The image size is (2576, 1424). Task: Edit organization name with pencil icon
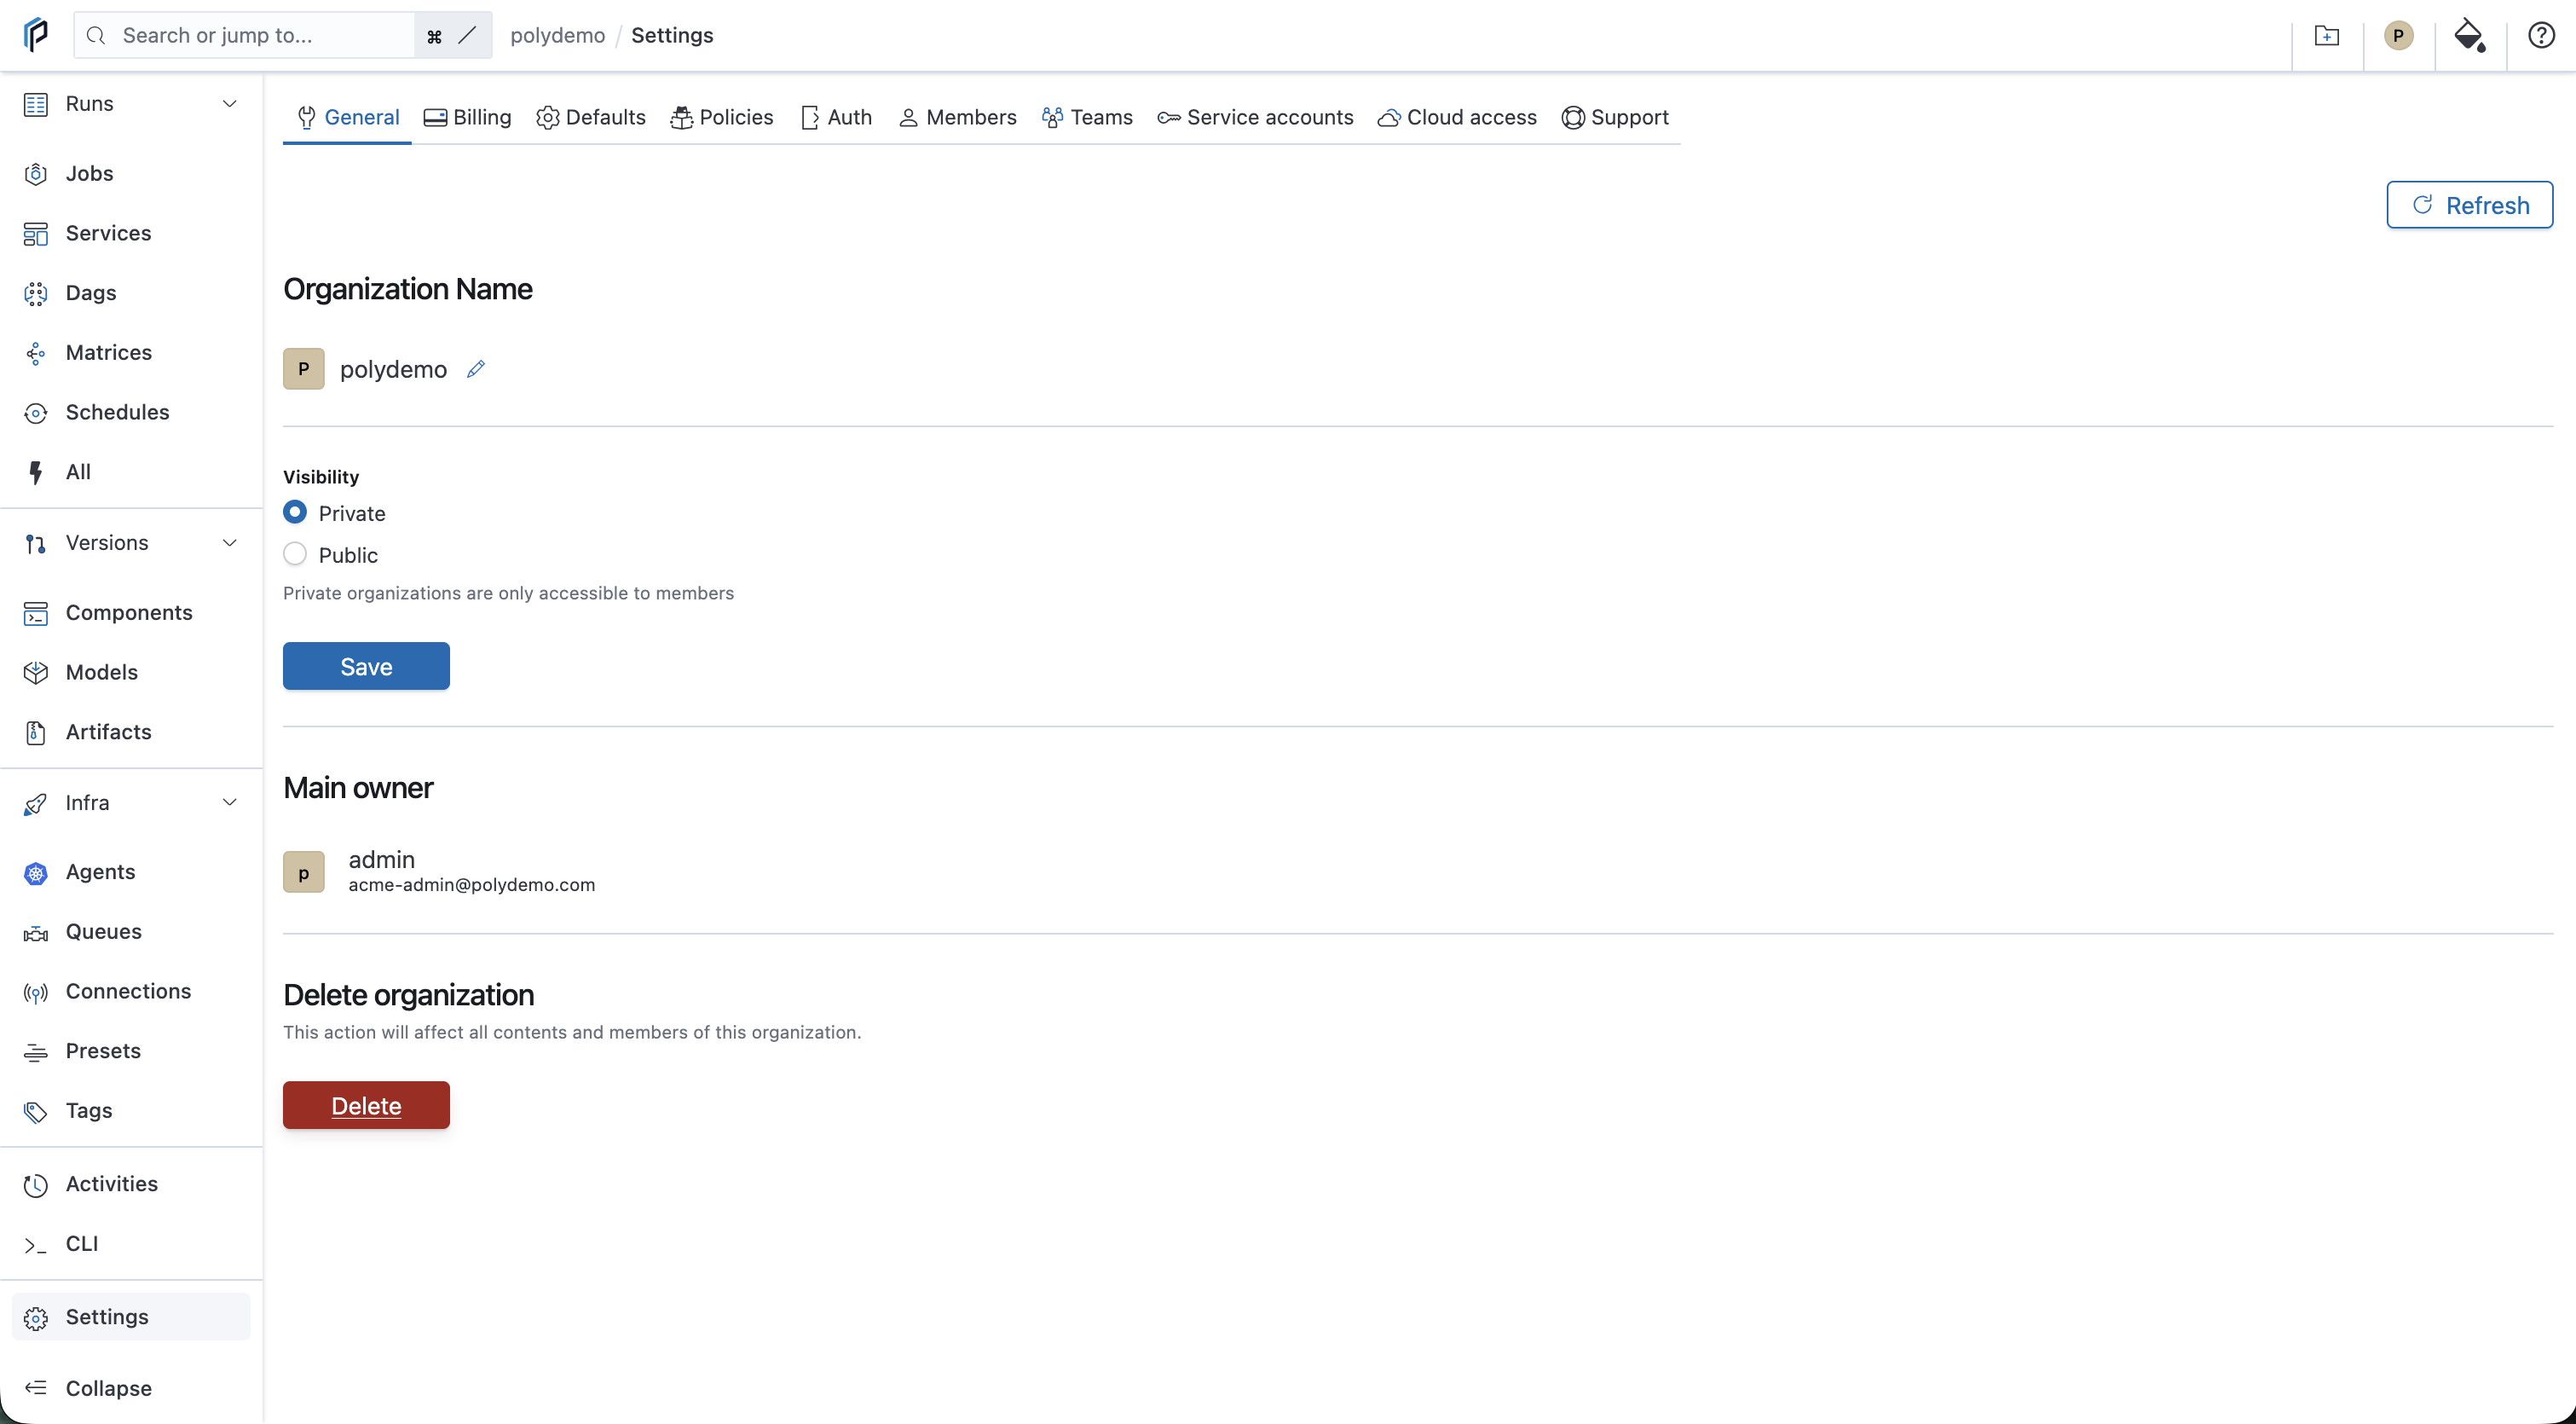476,369
